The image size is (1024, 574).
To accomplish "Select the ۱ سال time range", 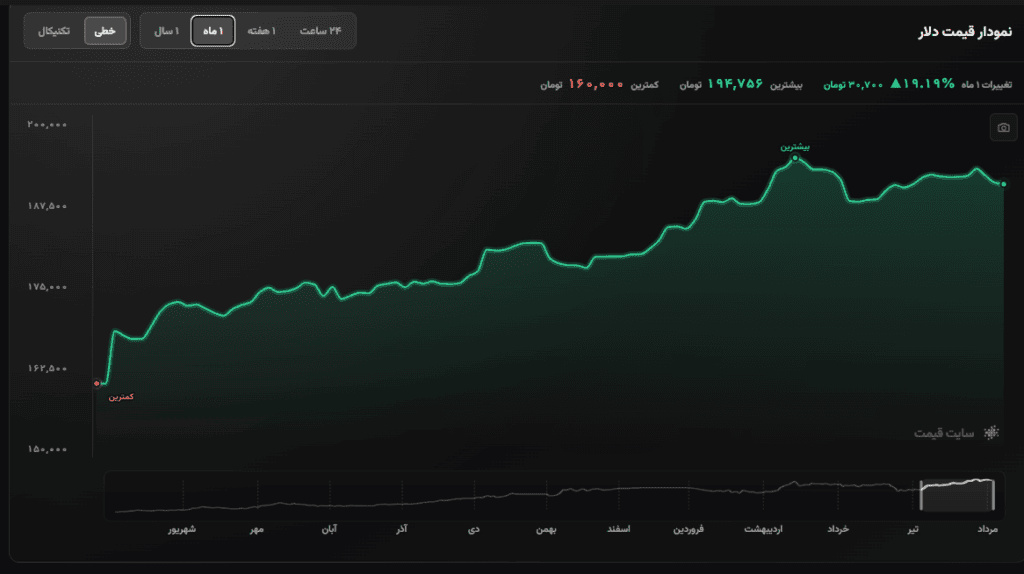I will [166, 31].
